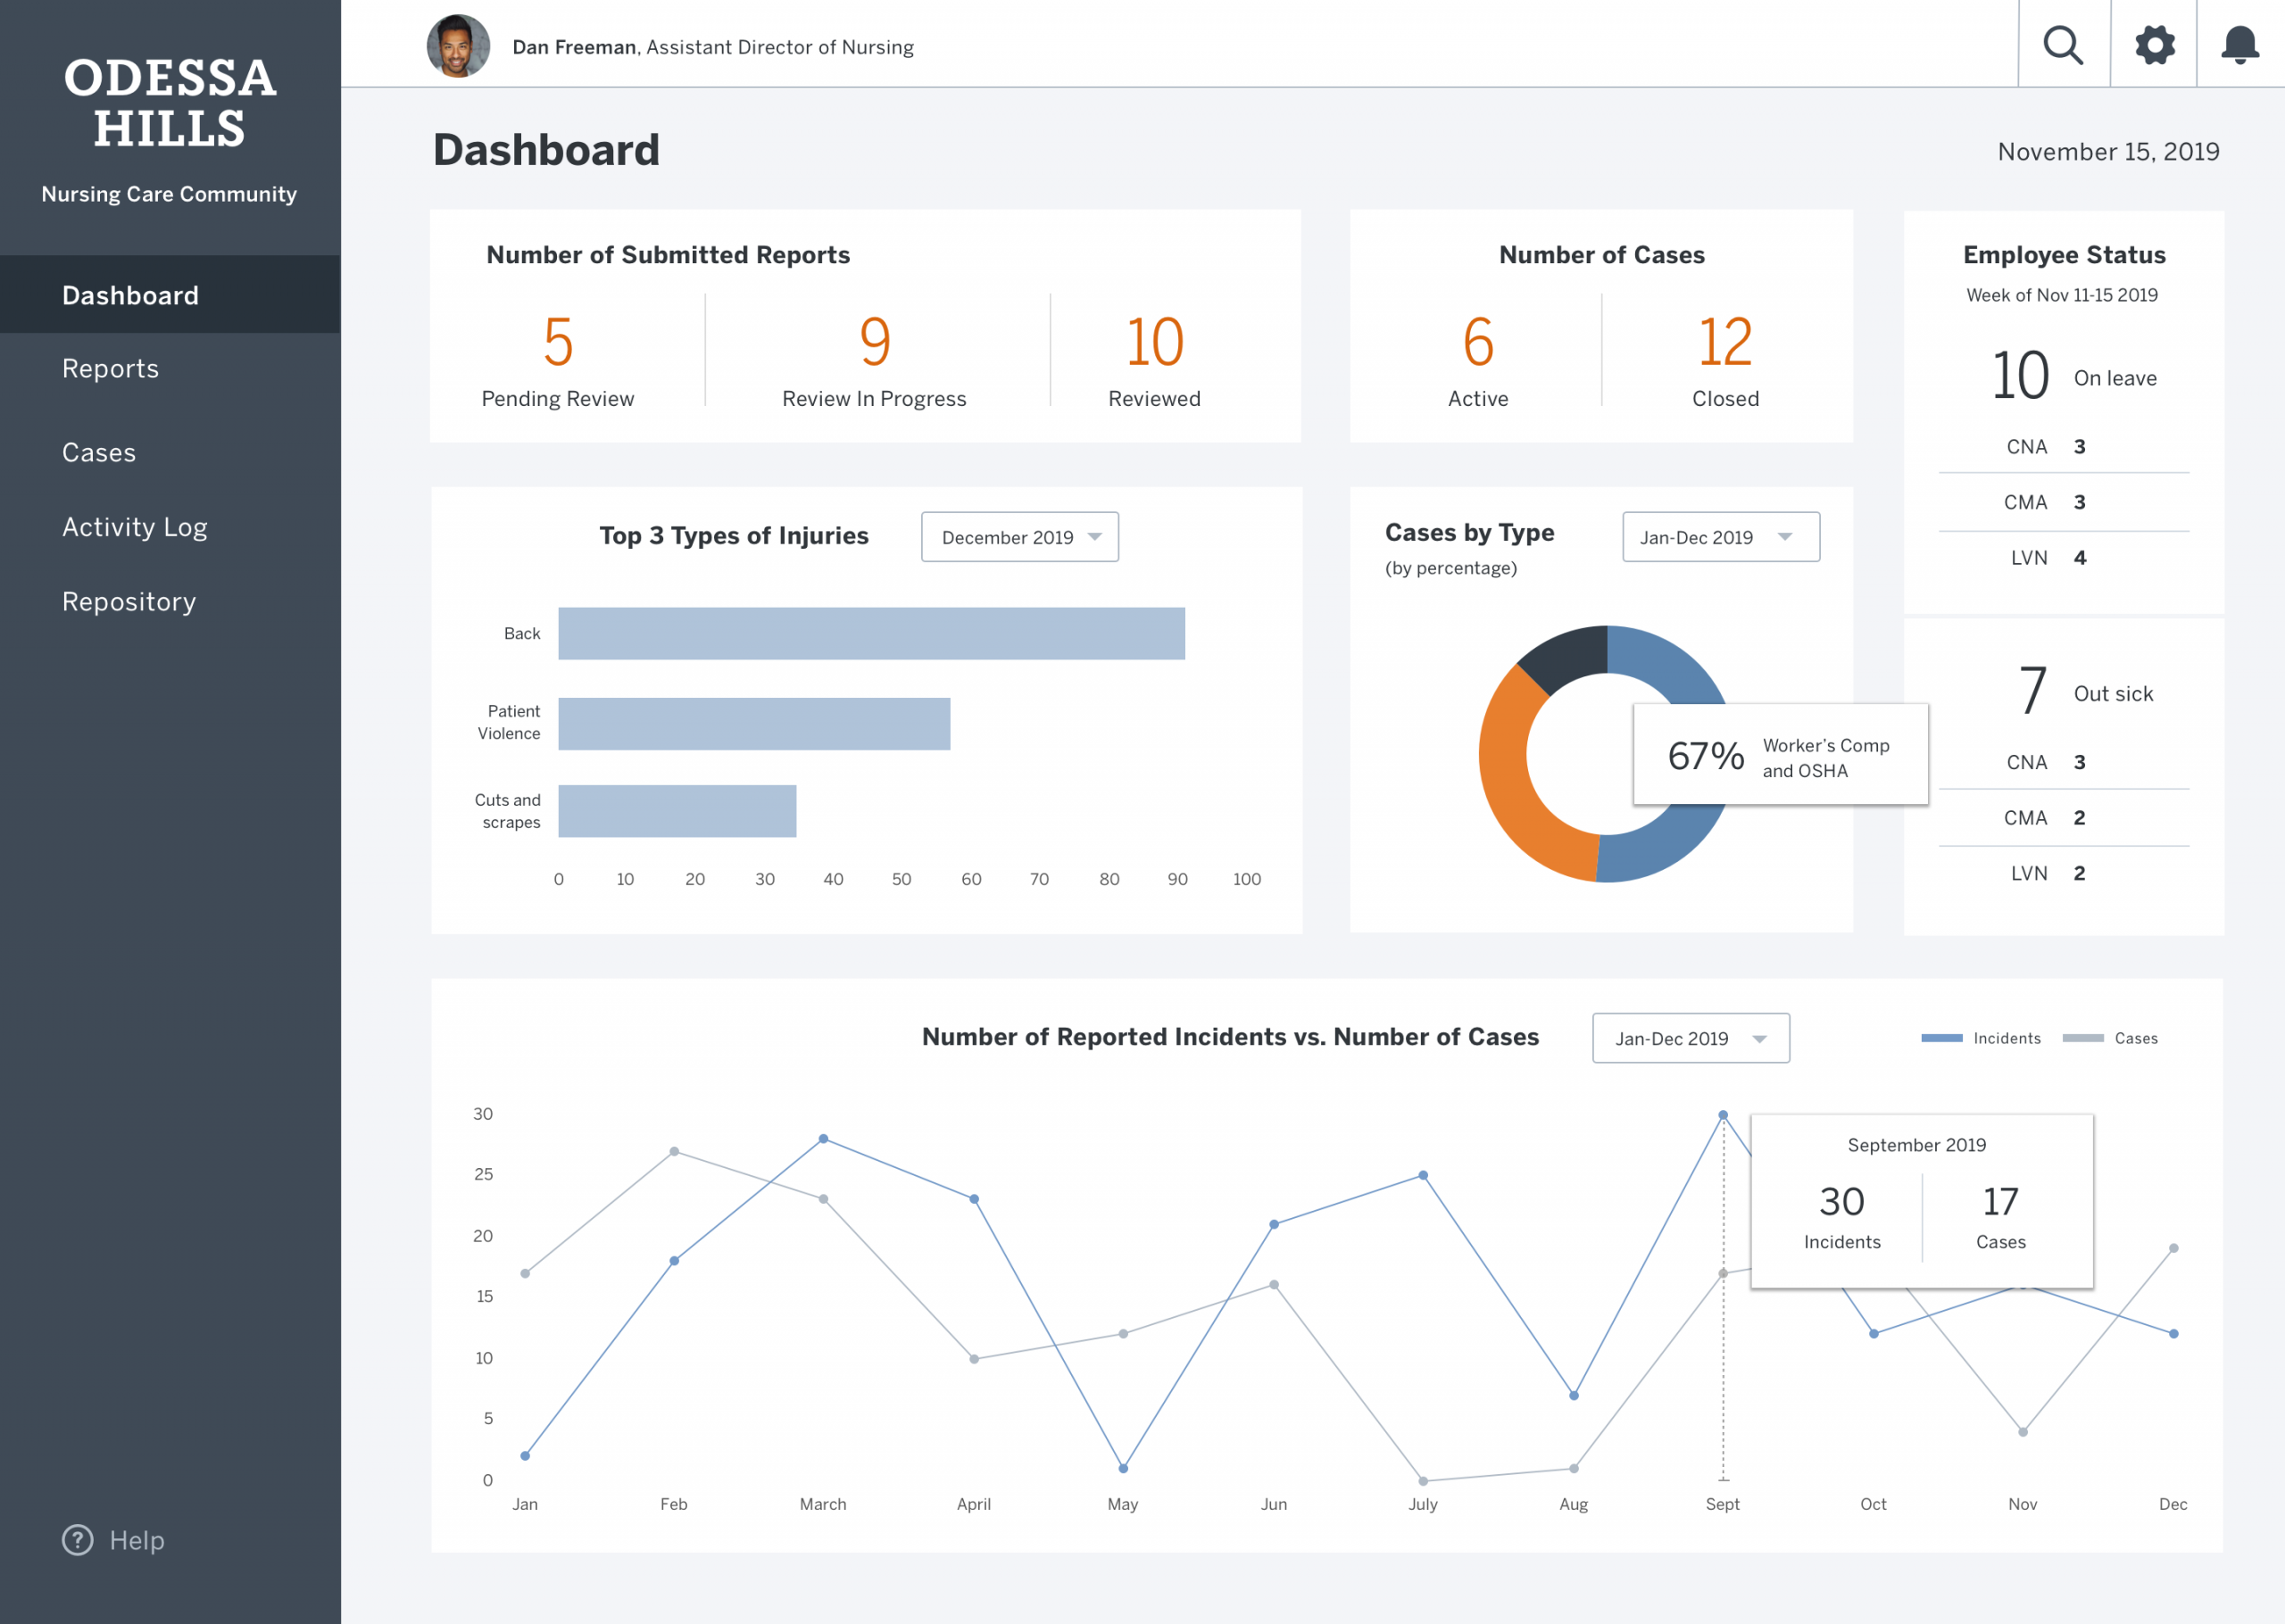Click the Odessa Hills logo
Viewport: 2285px width, 1624px height.
point(169,103)
